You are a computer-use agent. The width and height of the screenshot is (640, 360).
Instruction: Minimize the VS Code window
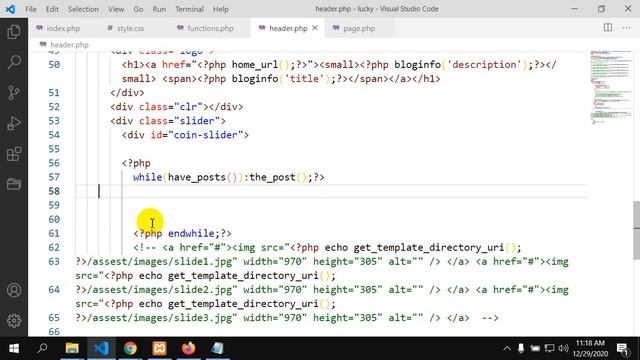(574, 9)
